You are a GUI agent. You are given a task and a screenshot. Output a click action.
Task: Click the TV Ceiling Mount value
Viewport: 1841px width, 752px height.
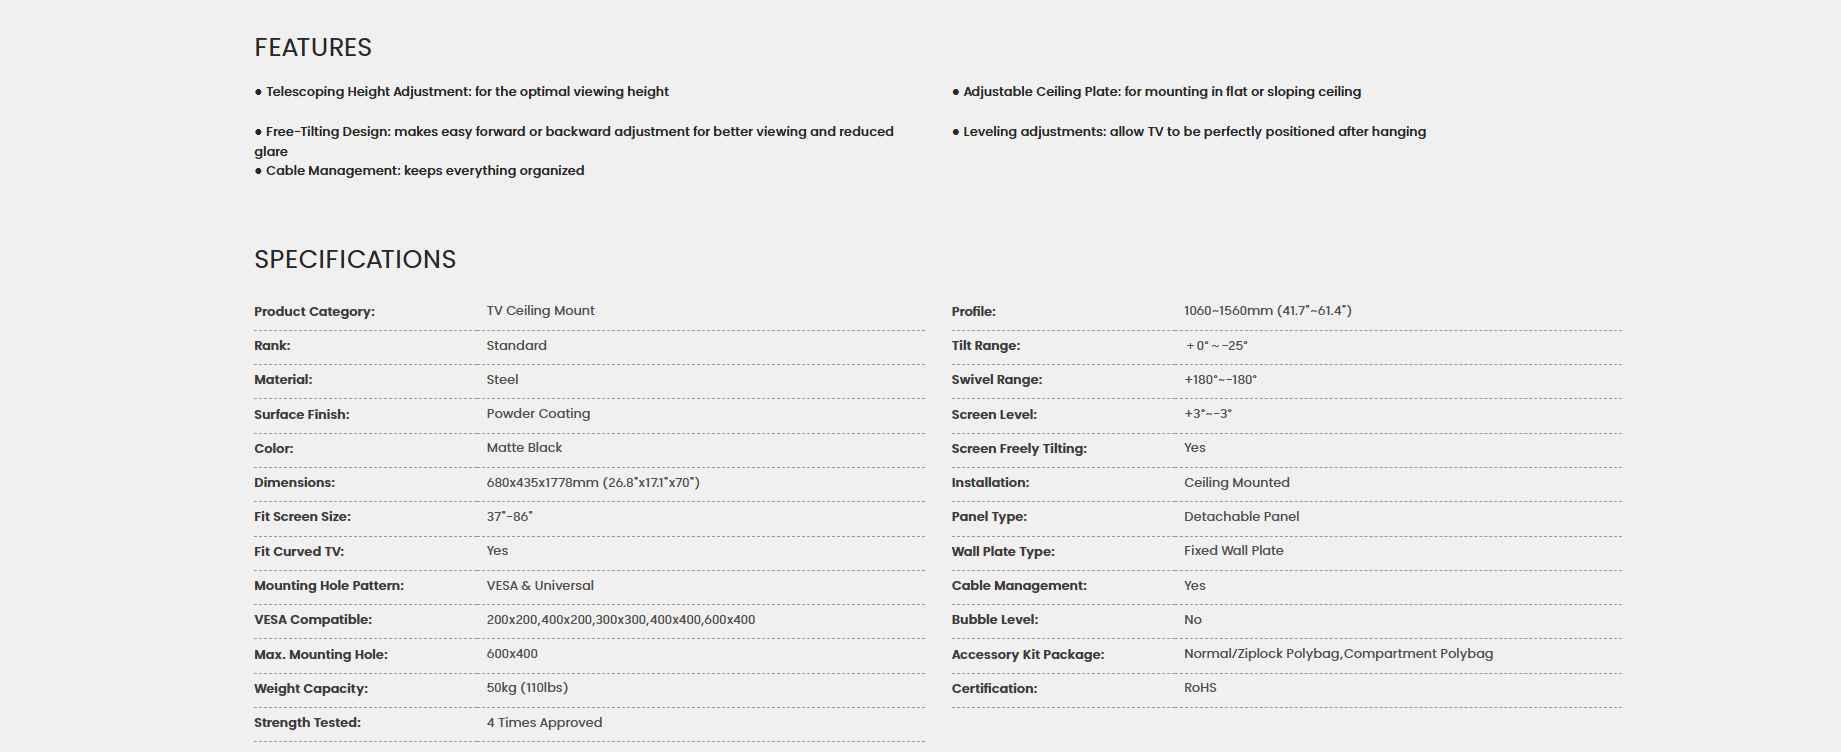coord(540,311)
